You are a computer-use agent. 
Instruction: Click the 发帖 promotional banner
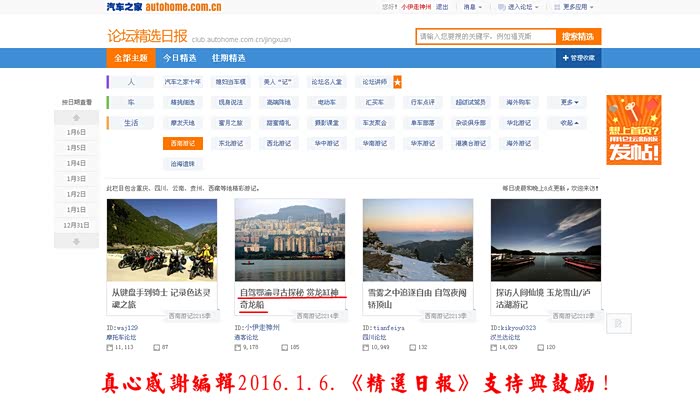click(x=634, y=130)
